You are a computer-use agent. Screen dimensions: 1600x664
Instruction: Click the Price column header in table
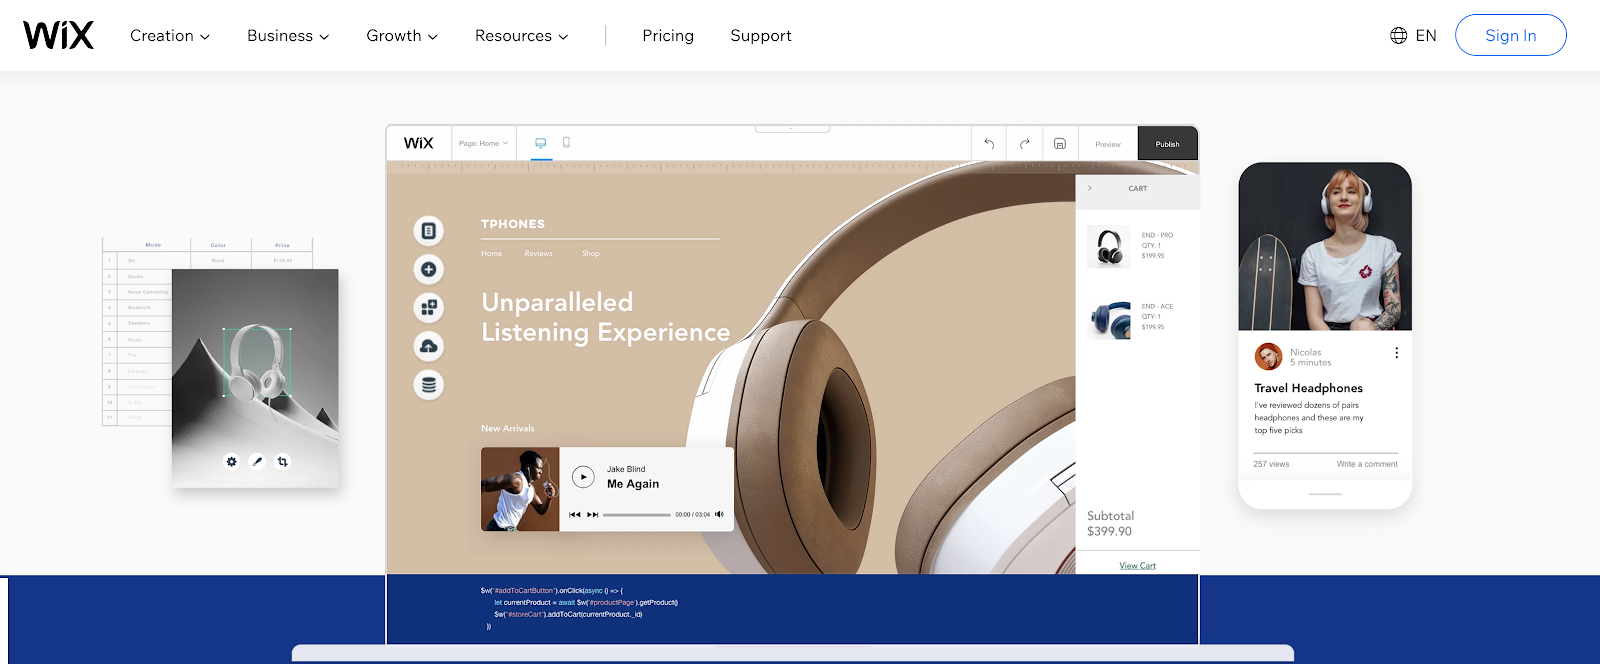(283, 245)
